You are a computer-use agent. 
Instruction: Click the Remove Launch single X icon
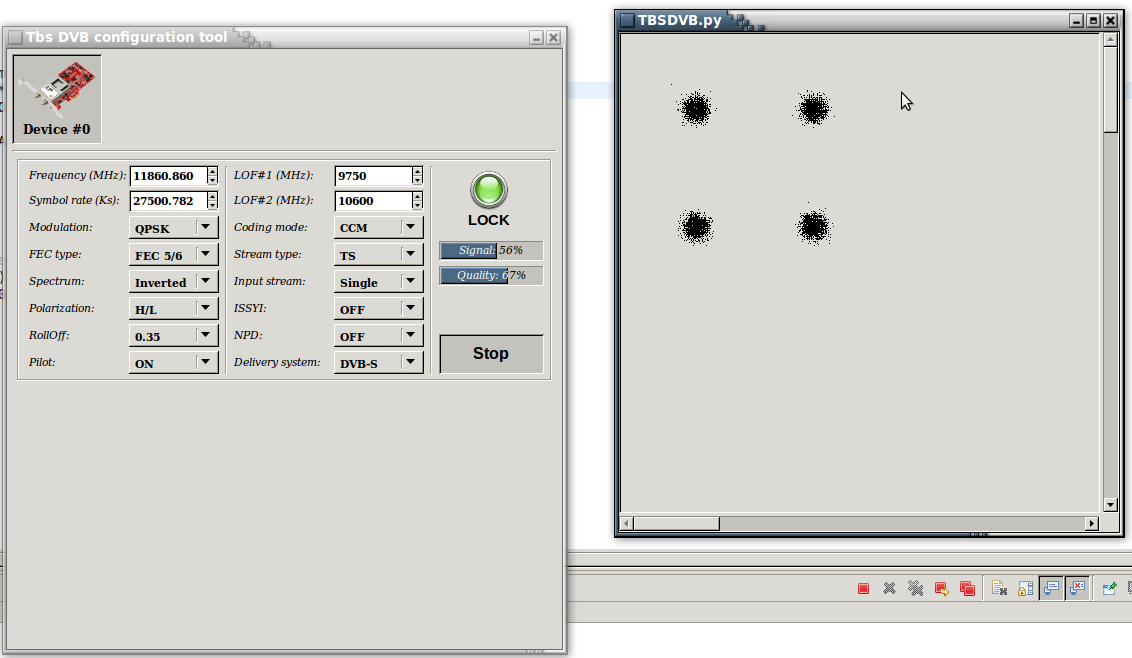click(889, 589)
